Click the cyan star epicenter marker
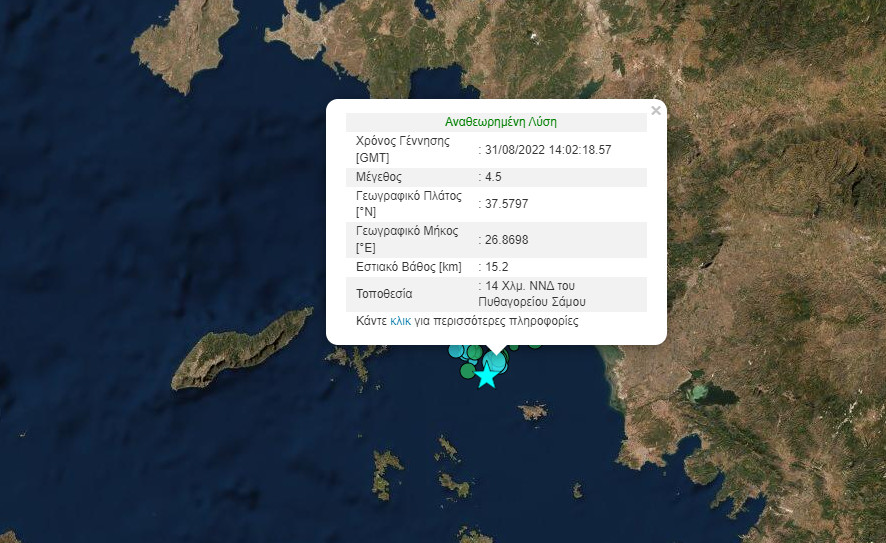 click(x=486, y=376)
